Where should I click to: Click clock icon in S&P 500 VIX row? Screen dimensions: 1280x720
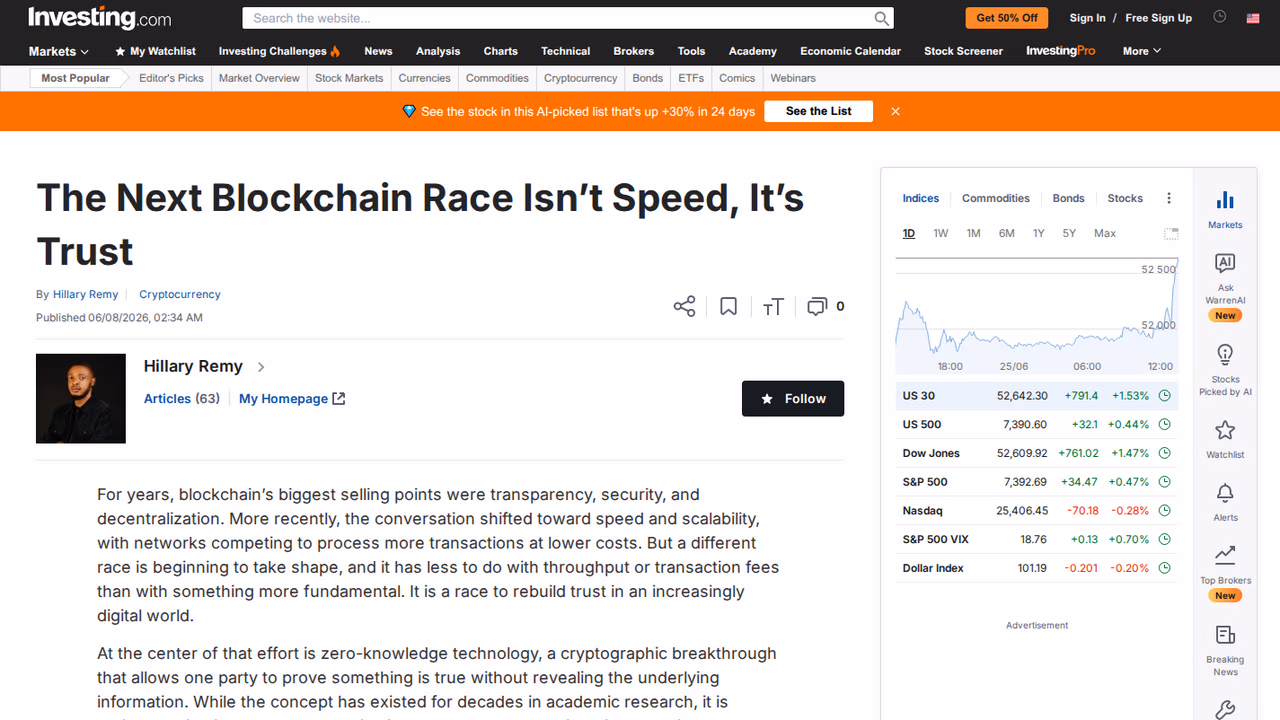[1164, 539]
